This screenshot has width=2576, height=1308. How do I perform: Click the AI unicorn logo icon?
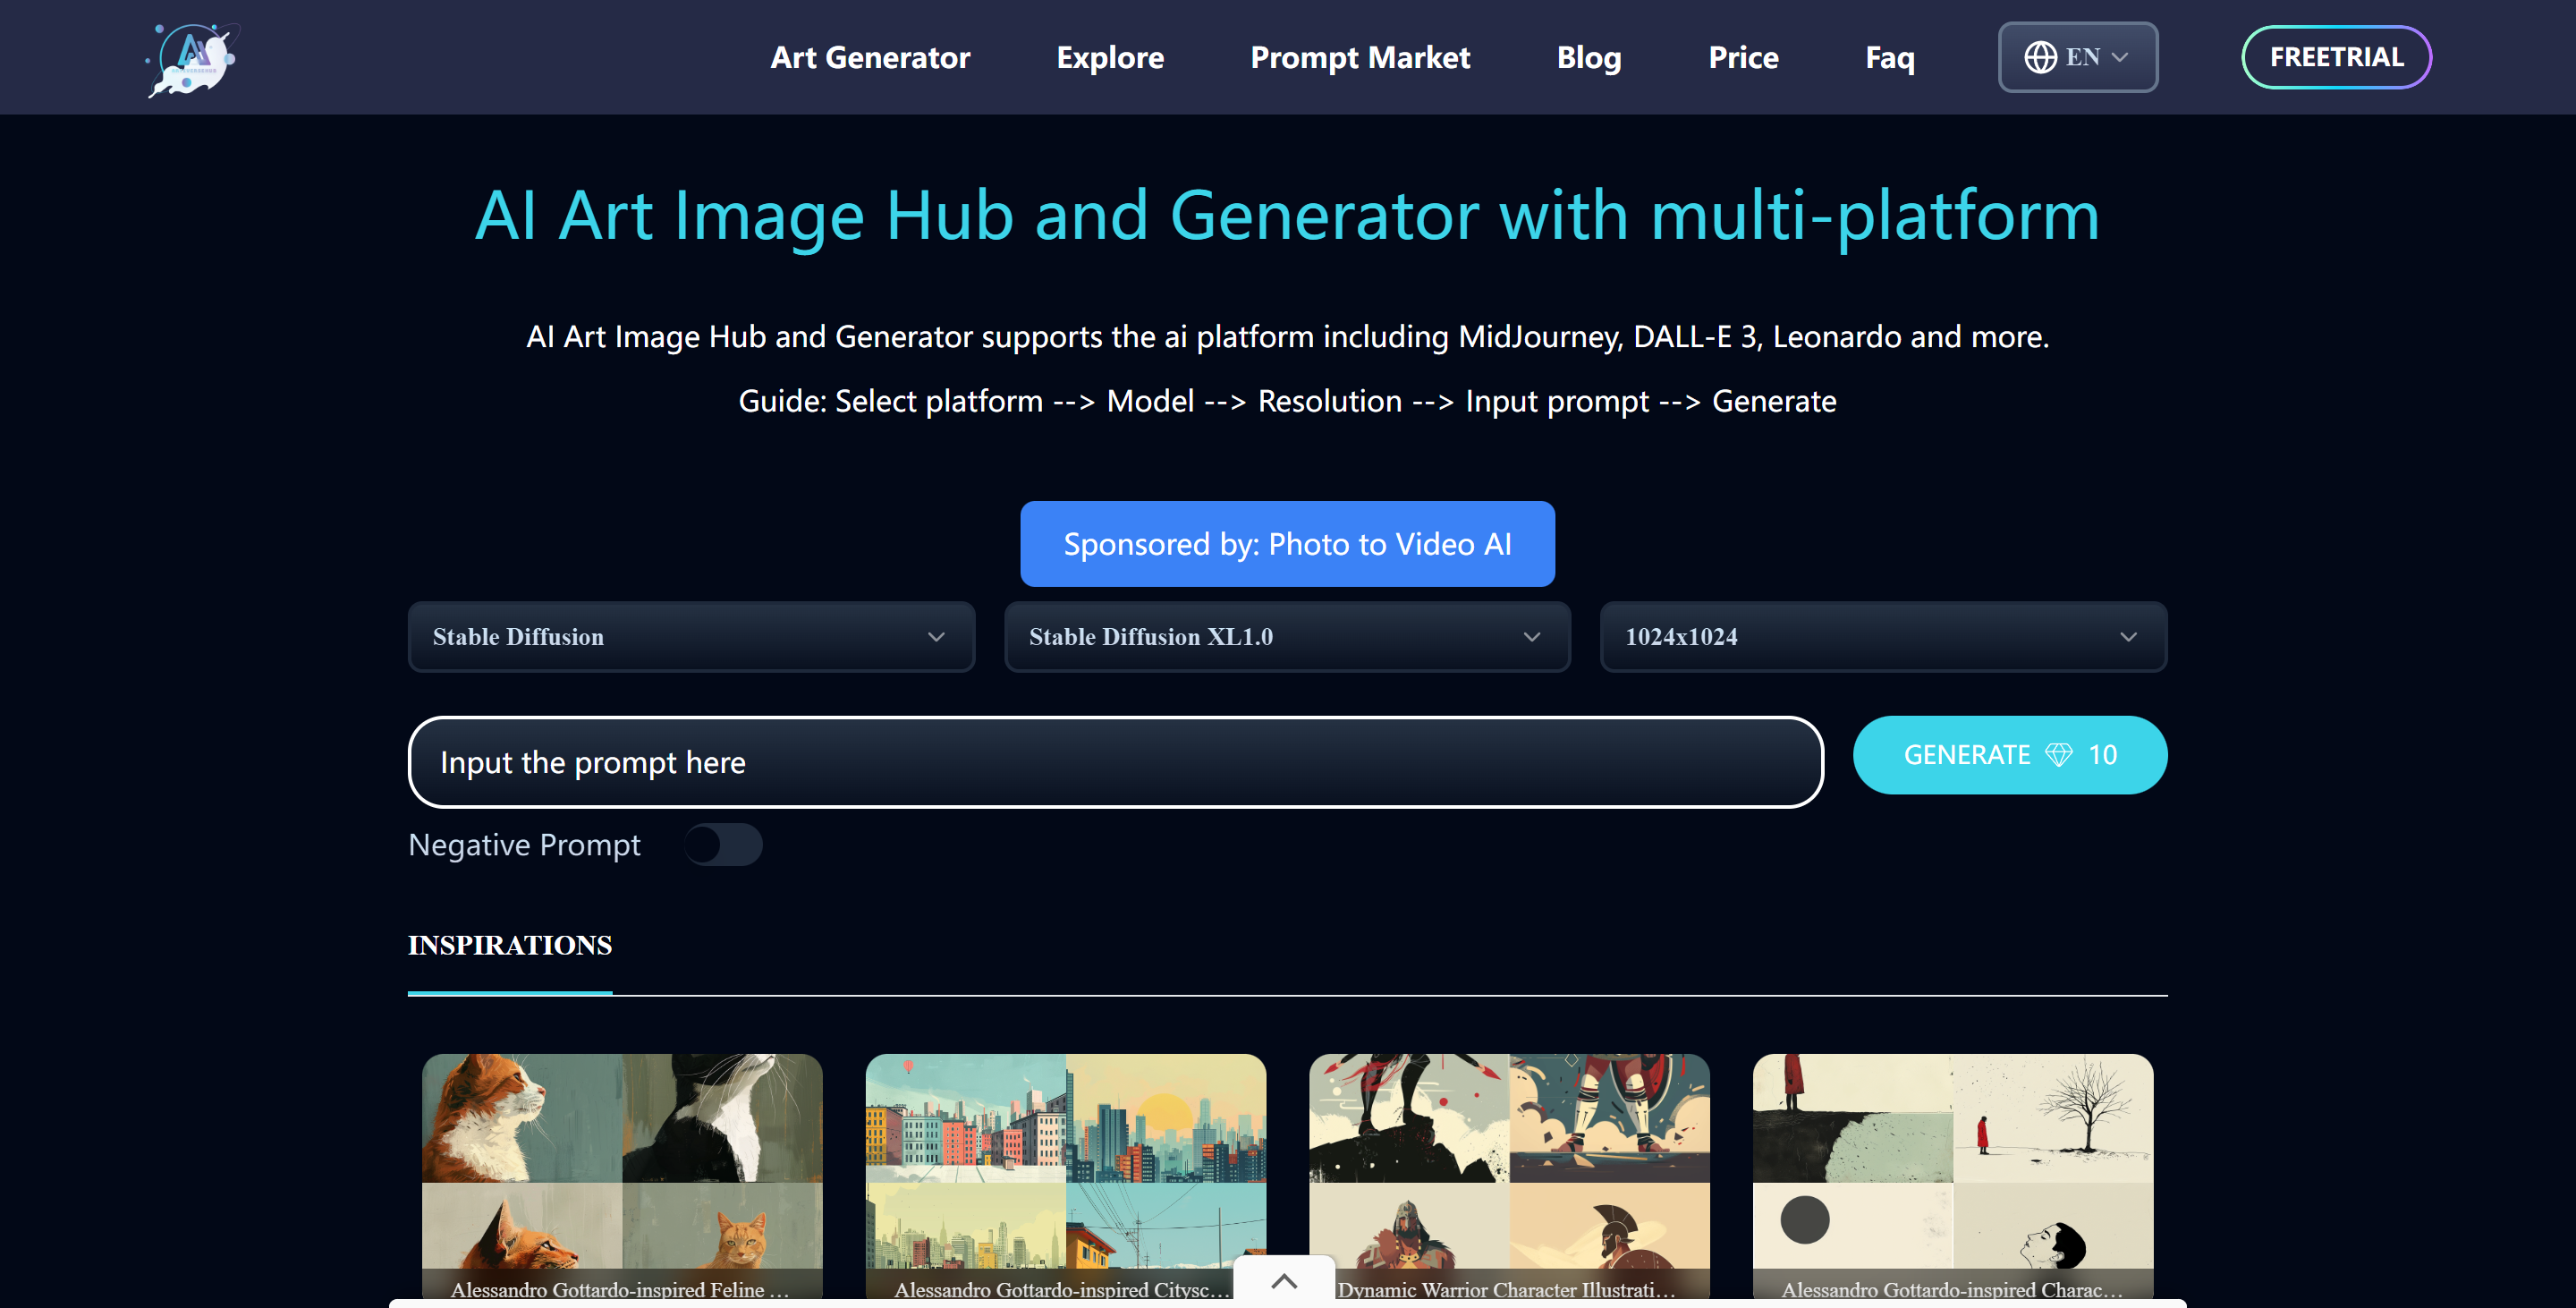click(x=194, y=58)
